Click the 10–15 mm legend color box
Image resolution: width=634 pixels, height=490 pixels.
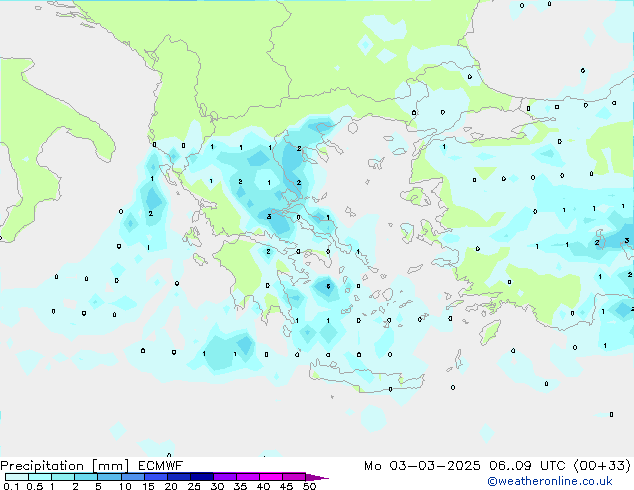point(133,477)
